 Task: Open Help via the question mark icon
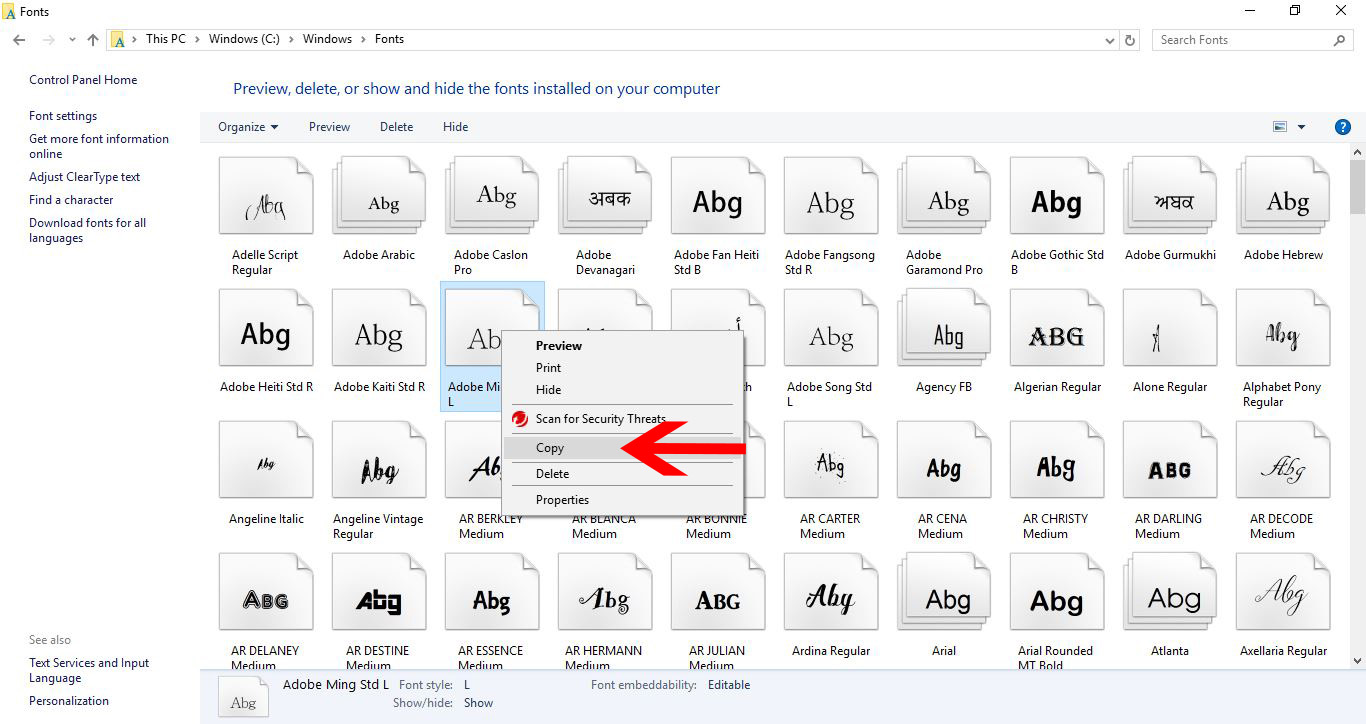click(1343, 127)
